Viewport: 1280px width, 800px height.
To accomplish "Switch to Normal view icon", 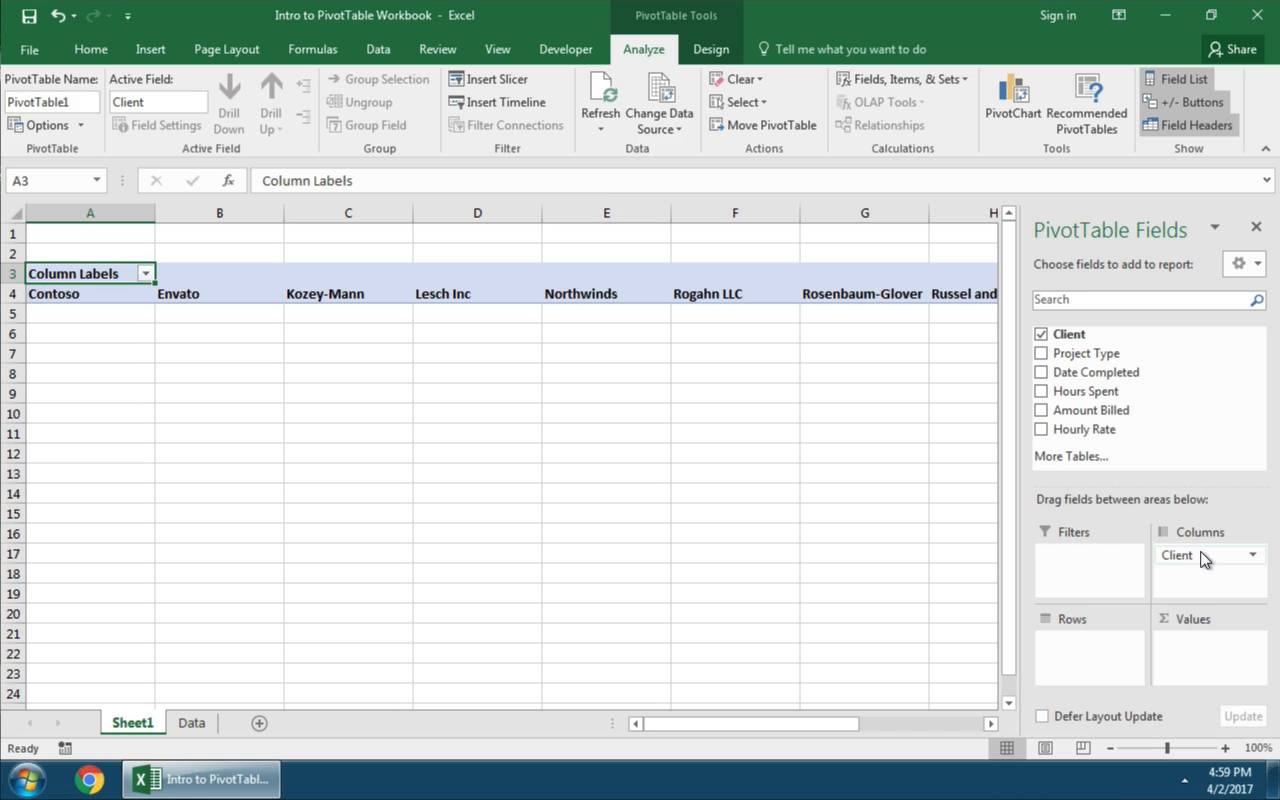I will pyautogui.click(x=1007, y=748).
